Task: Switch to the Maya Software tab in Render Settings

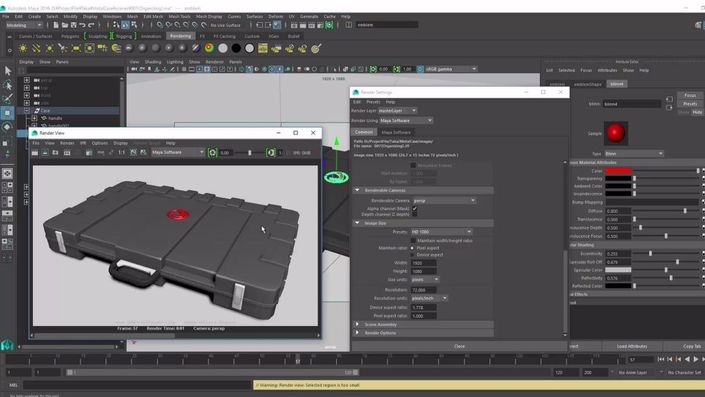Action: 396,132
